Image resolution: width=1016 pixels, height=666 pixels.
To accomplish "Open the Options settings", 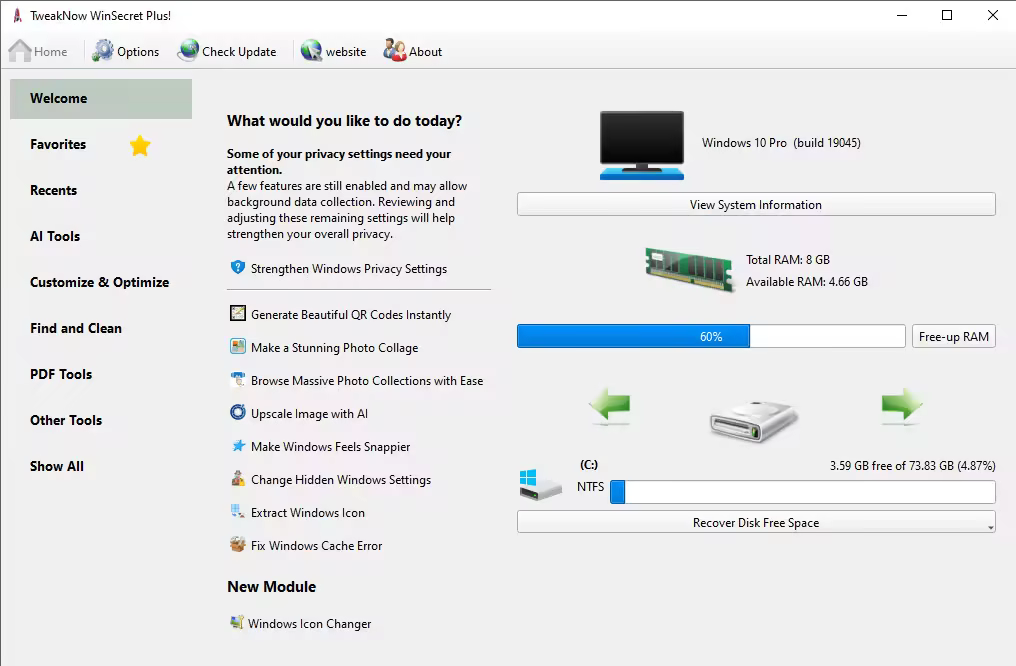I will (x=125, y=51).
